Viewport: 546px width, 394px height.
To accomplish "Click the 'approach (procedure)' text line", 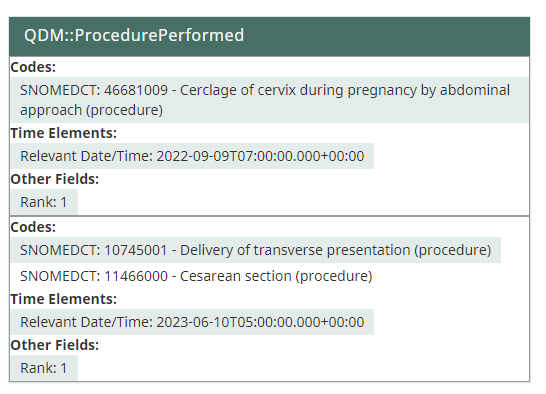I will [x=91, y=110].
